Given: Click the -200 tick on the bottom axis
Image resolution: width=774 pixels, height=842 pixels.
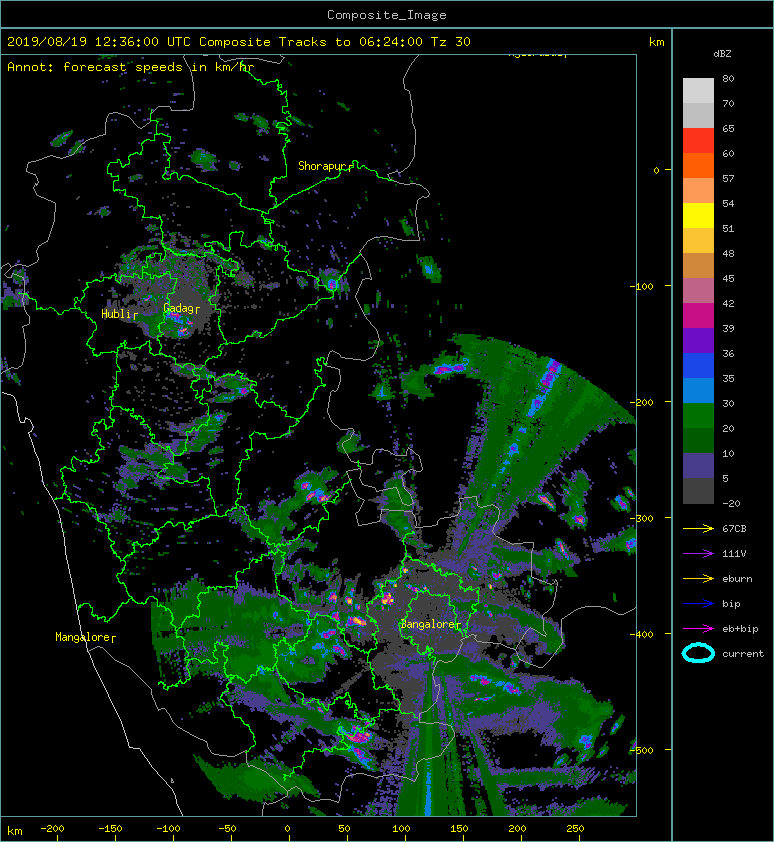Looking at the screenshot, I should (52, 829).
